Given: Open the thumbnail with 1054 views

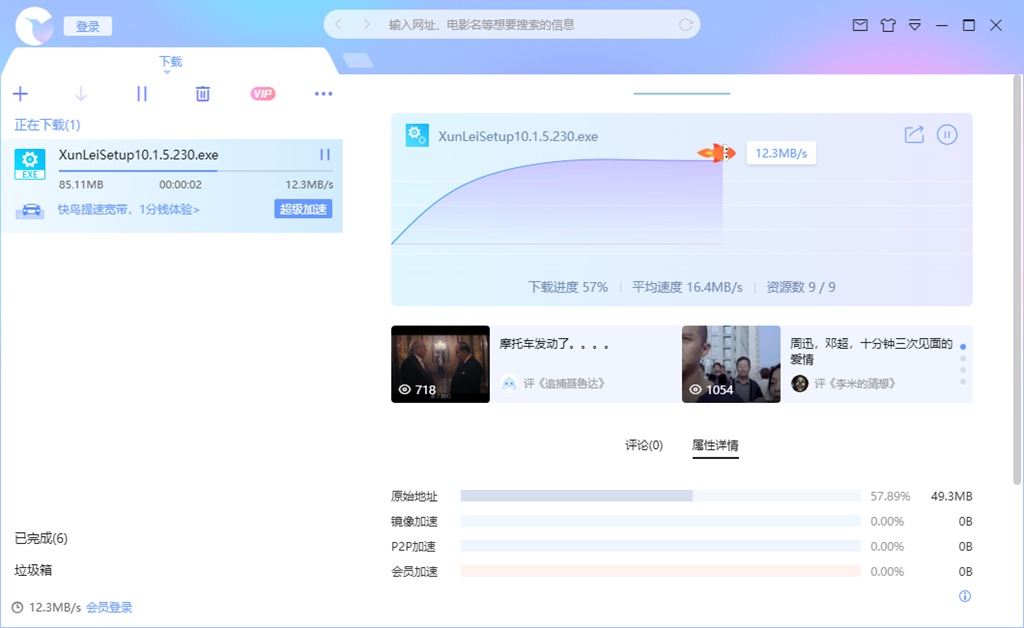Looking at the screenshot, I should [731, 364].
